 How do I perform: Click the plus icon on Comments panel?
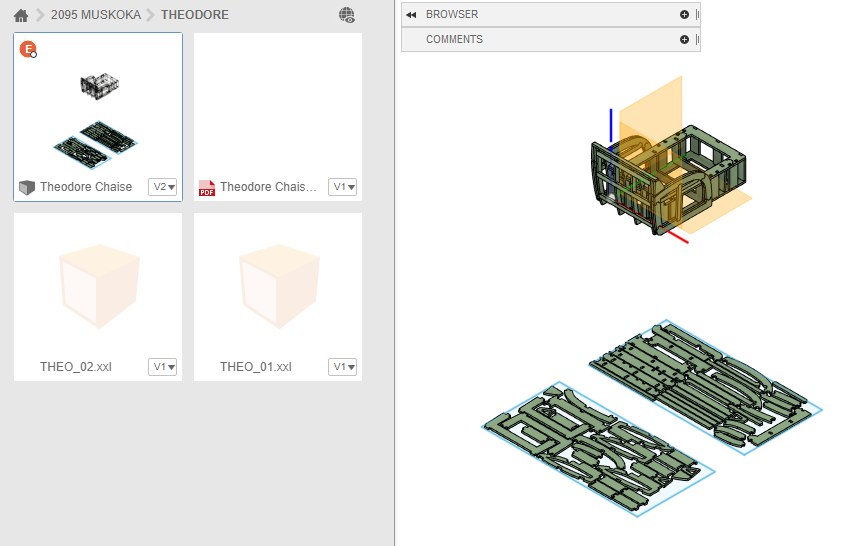[684, 40]
